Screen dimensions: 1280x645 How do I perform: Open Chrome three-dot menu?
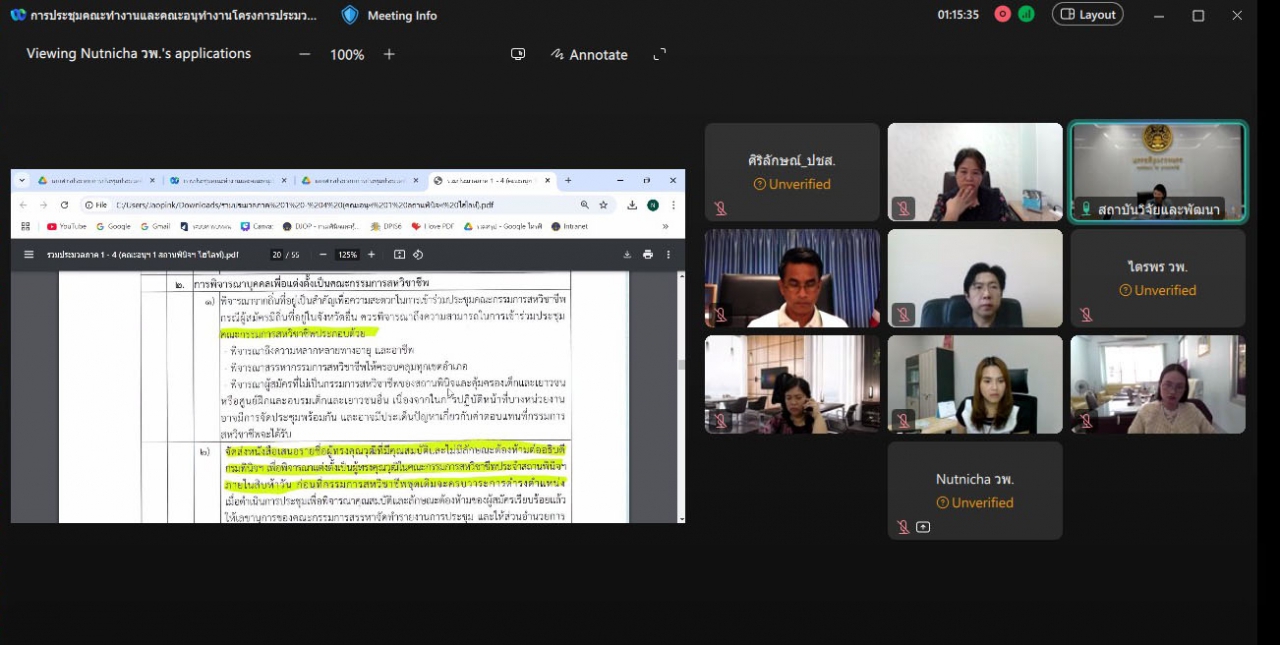click(673, 204)
